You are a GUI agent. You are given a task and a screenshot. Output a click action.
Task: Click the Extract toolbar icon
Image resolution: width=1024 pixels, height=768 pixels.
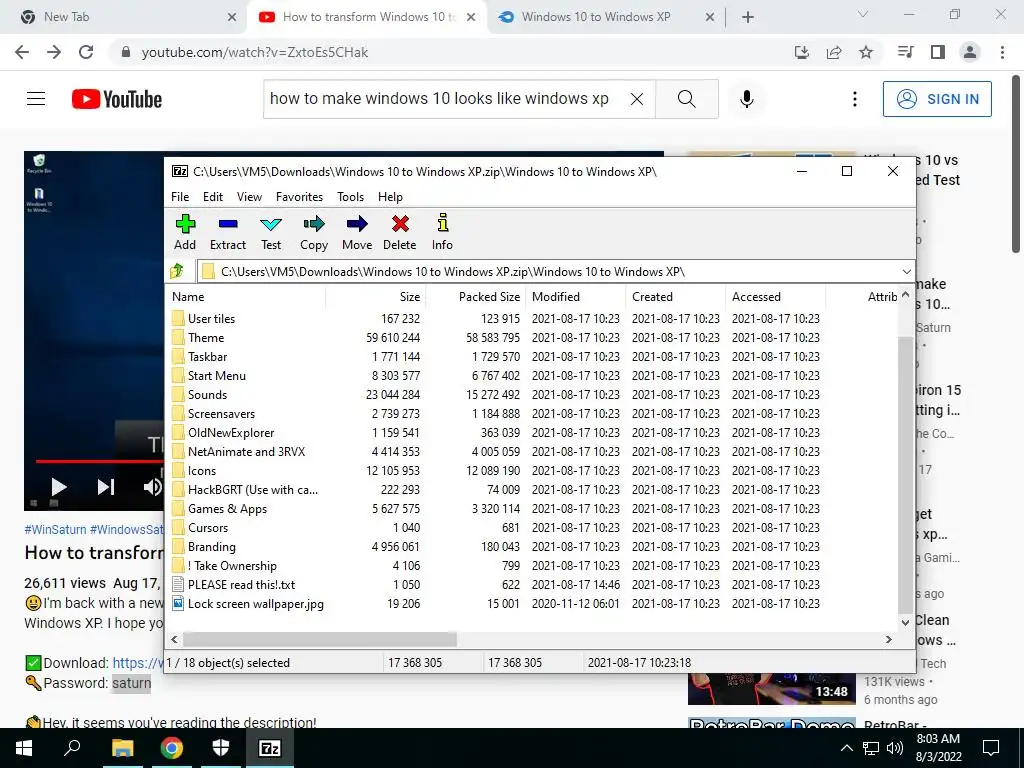(x=227, y=232)
